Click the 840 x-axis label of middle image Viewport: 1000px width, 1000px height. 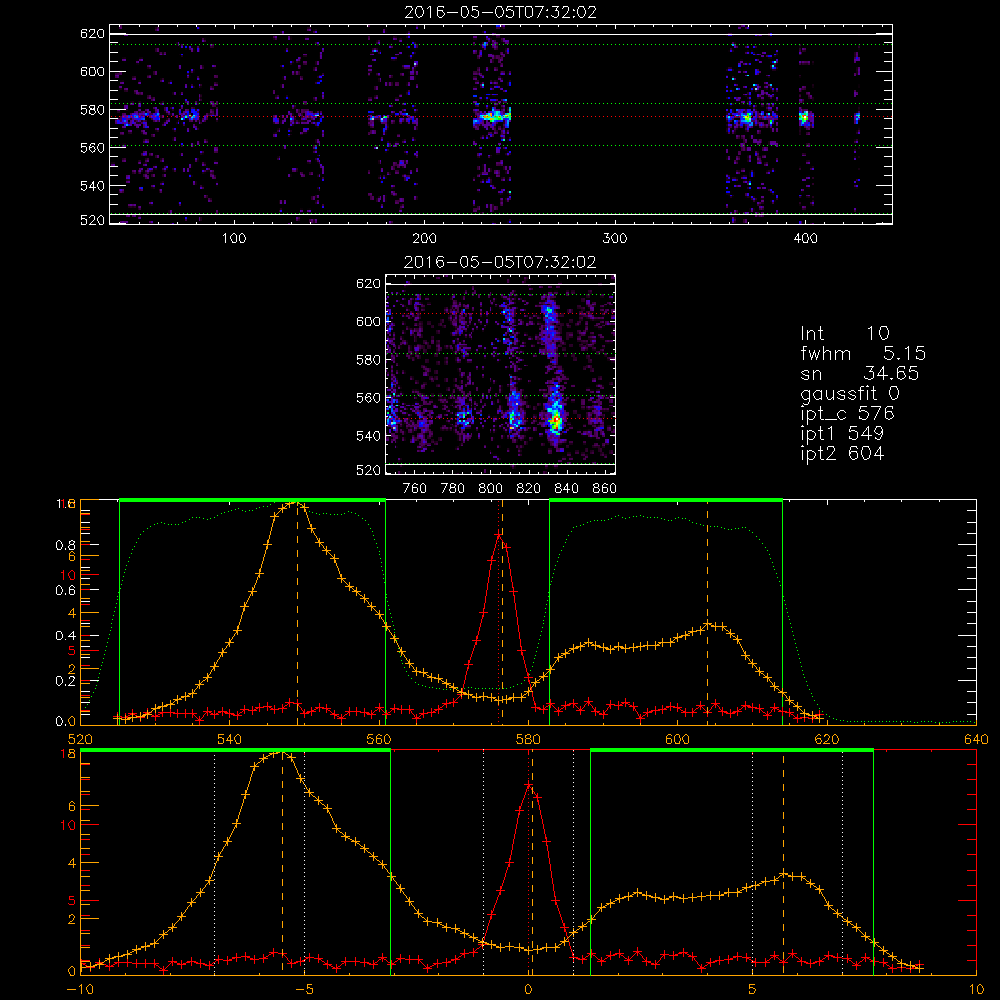coord(566,489)
